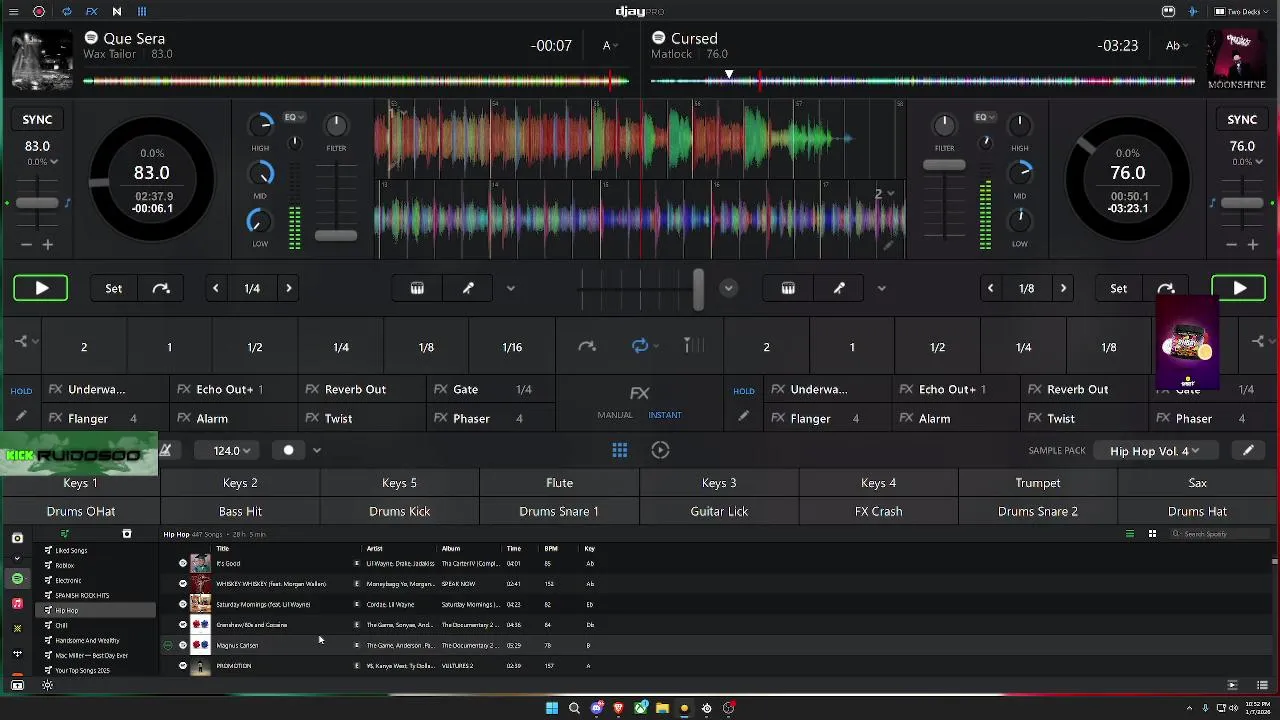Select Spotify source in library sidebar

click(x=17, y=579)
